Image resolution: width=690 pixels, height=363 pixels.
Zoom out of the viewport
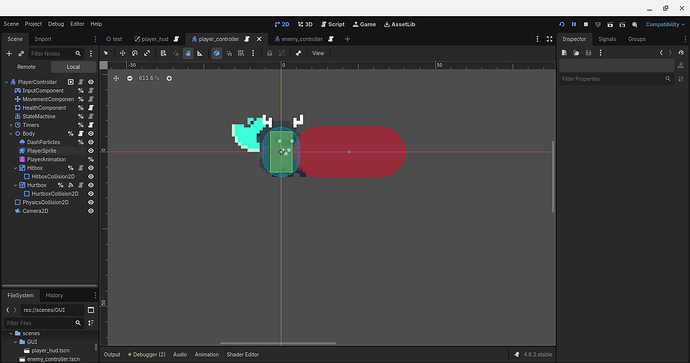[x=129, y=78]
